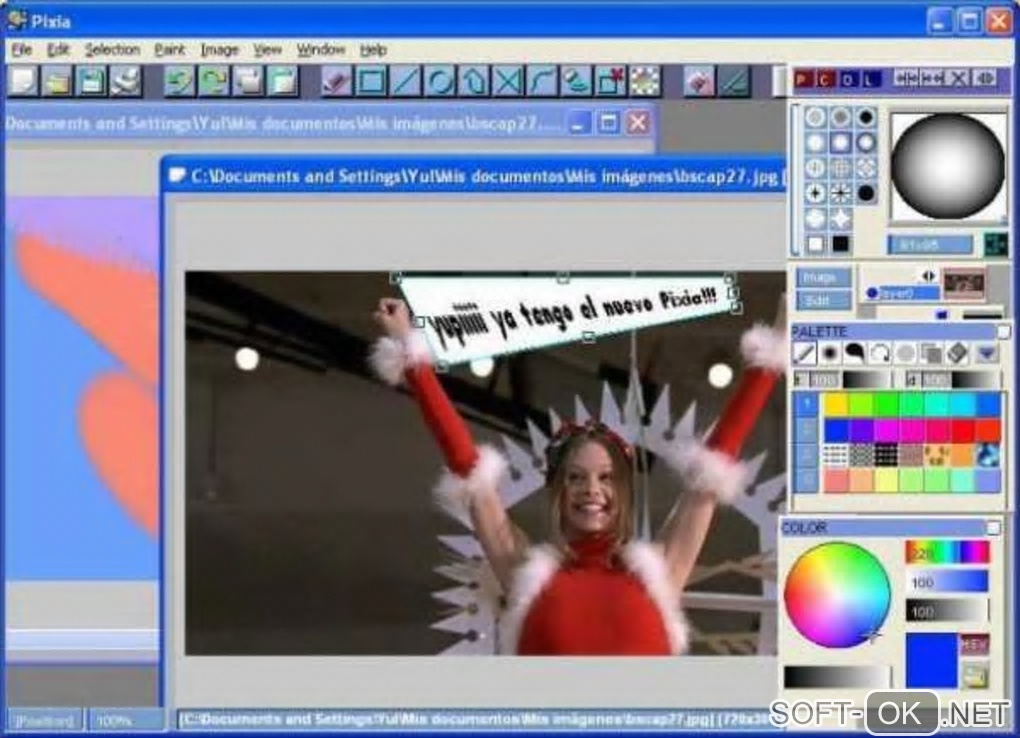
Task: Toggle the blue L panel button
Action: click(x=870, y=79)
